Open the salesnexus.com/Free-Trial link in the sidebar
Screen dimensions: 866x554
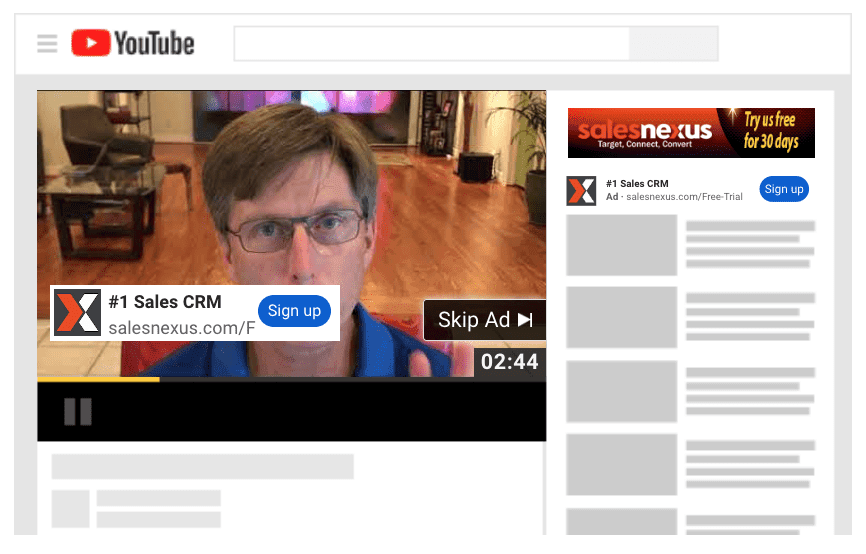coord(684,197)
